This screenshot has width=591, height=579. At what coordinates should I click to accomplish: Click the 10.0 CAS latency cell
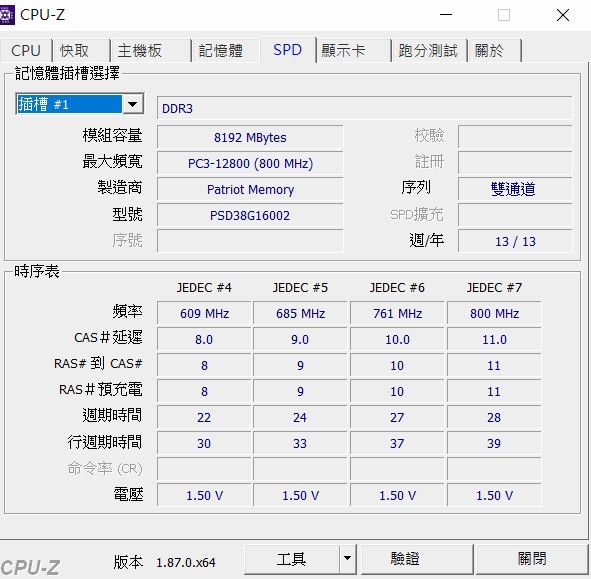[397, 339]
